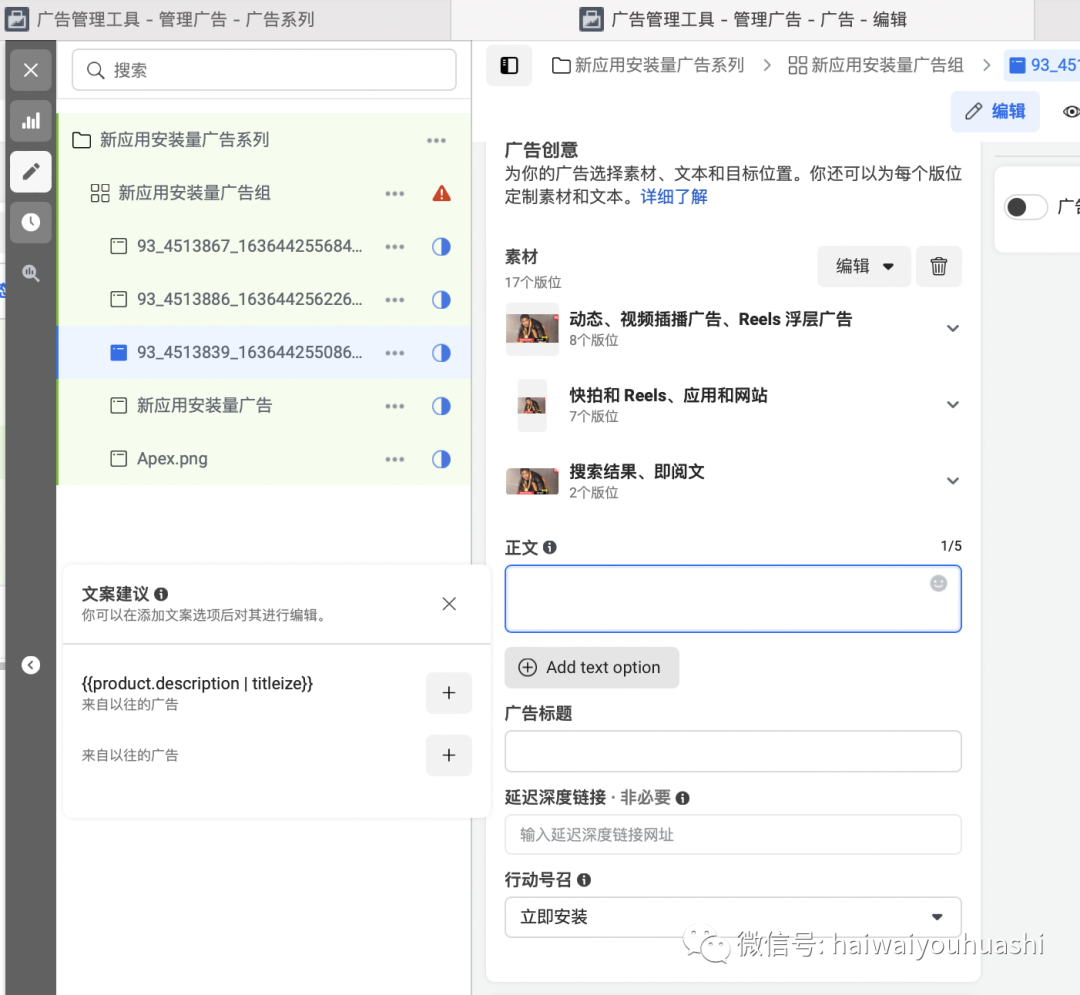Toggle the side panel layout icon
1080x995 pixels.
509,66
